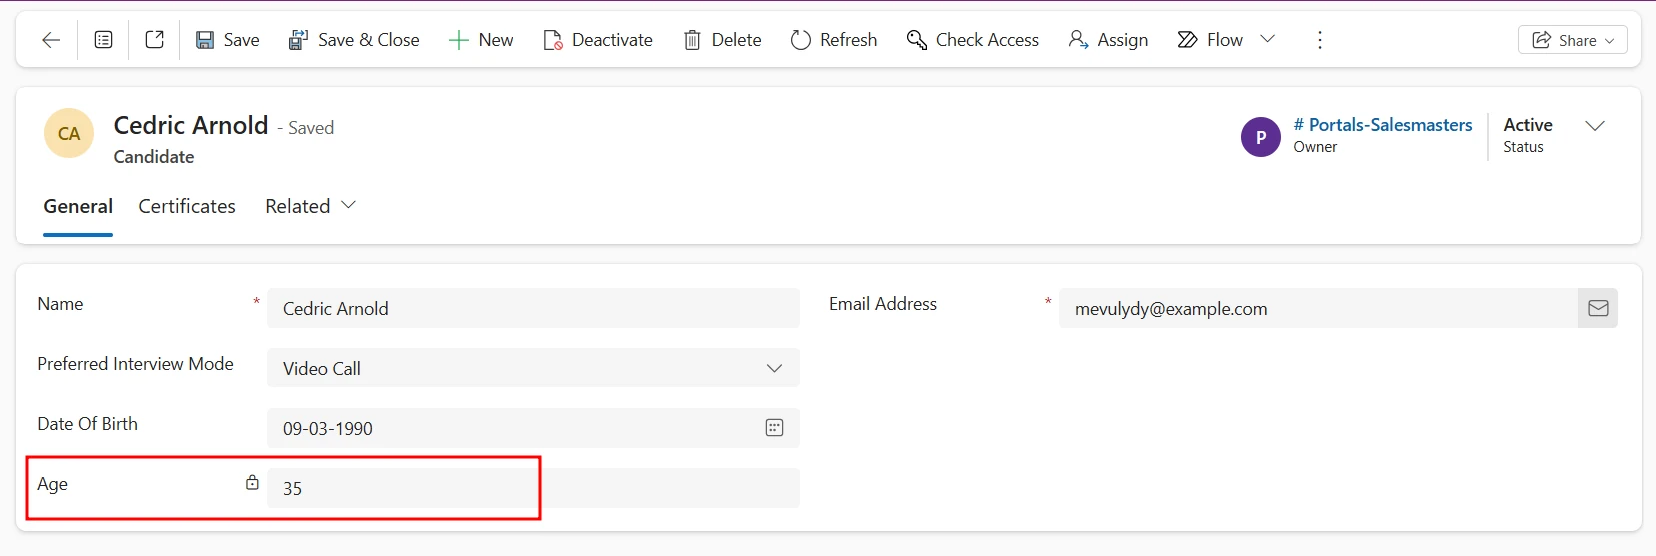Click the send email envelope icon
This screenshot has height=556, width=1656.
(x=1598, y=308)
